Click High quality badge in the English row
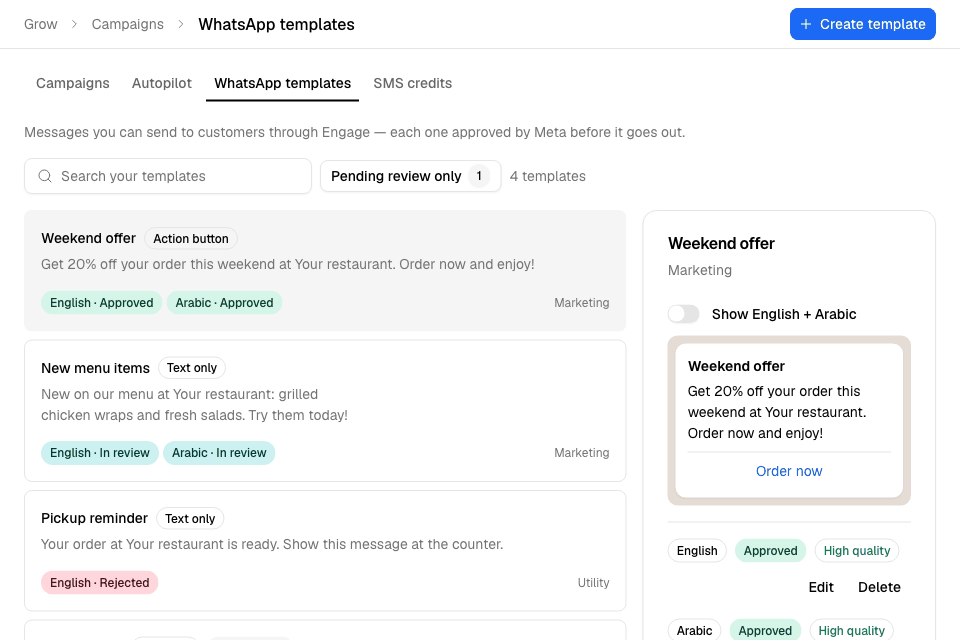This screenshot has width=960, height=640. pos(857,551)
